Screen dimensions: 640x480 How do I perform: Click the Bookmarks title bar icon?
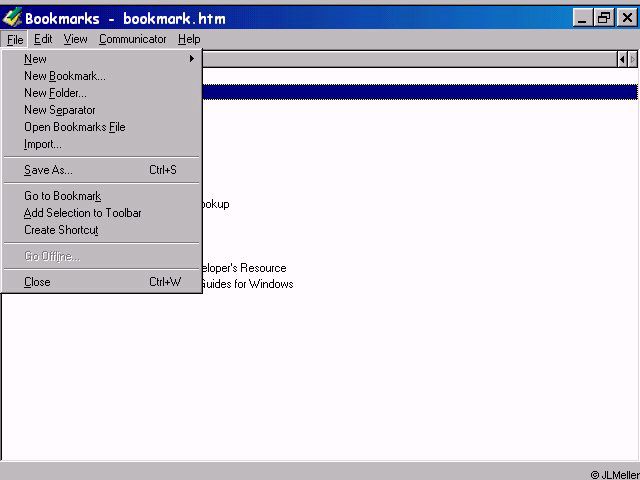pyautogui.click(x=11, y=18)
